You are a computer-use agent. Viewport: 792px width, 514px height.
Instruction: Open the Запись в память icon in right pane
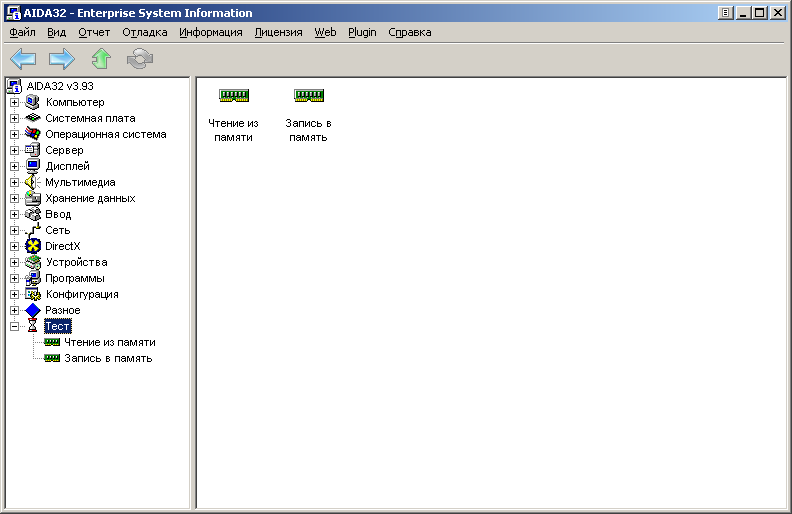click(309, 95)
